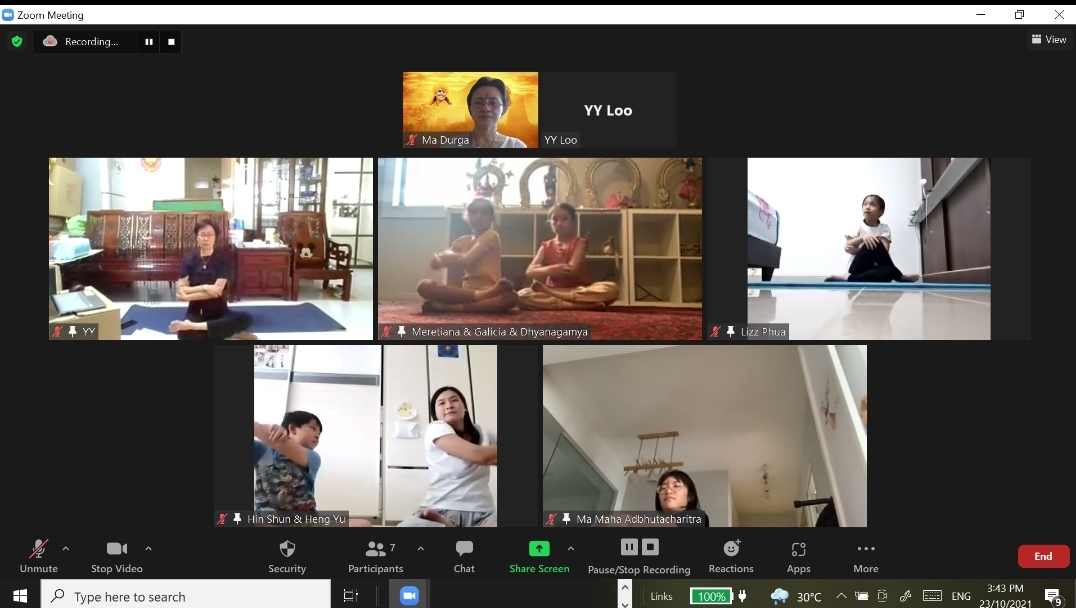Viewport: 1076px width, 608px height.
Task: Click the green encryption shield icon
Action: [16, 42]
